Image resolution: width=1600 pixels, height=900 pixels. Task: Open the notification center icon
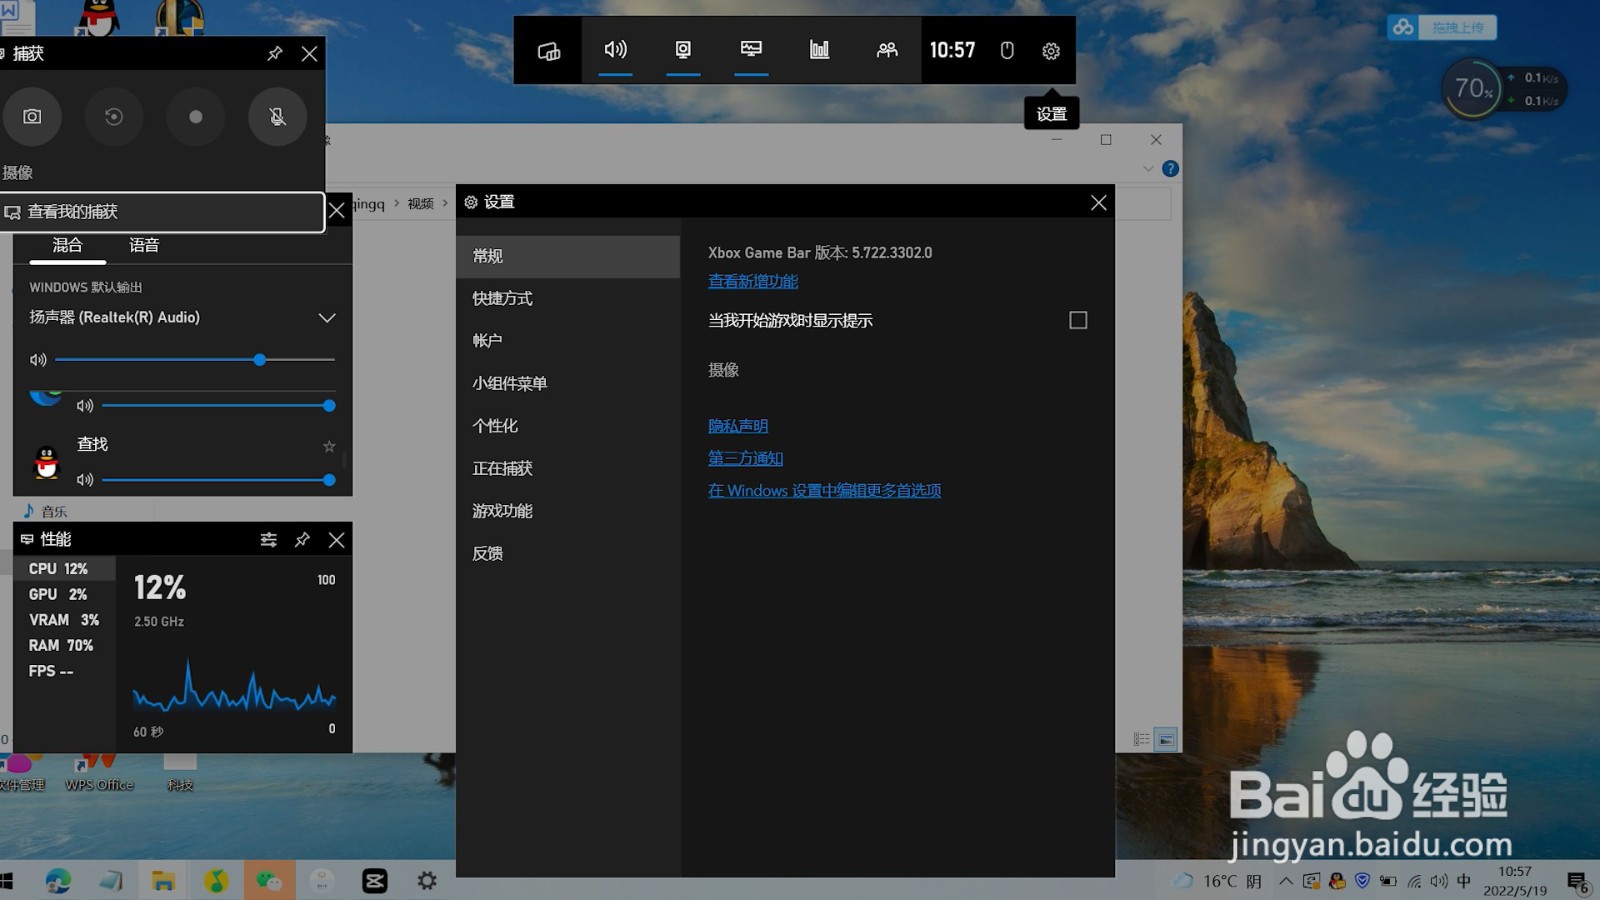(x=1578, y=882)
